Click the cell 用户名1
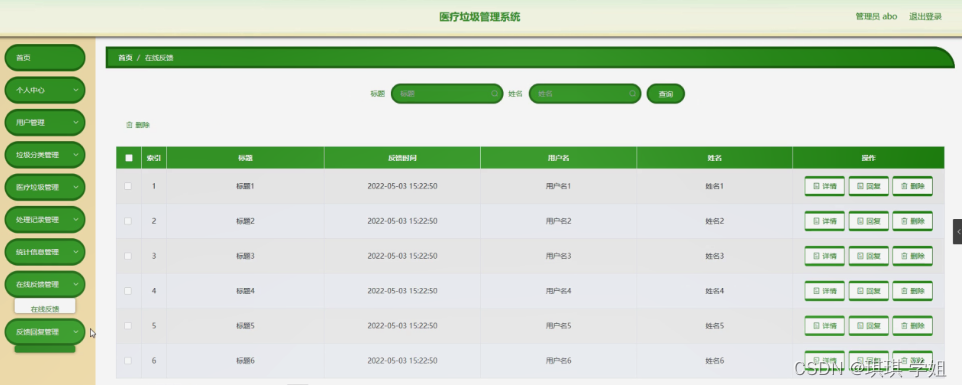Viewport: 962px width, 387px height. point(558,186)
